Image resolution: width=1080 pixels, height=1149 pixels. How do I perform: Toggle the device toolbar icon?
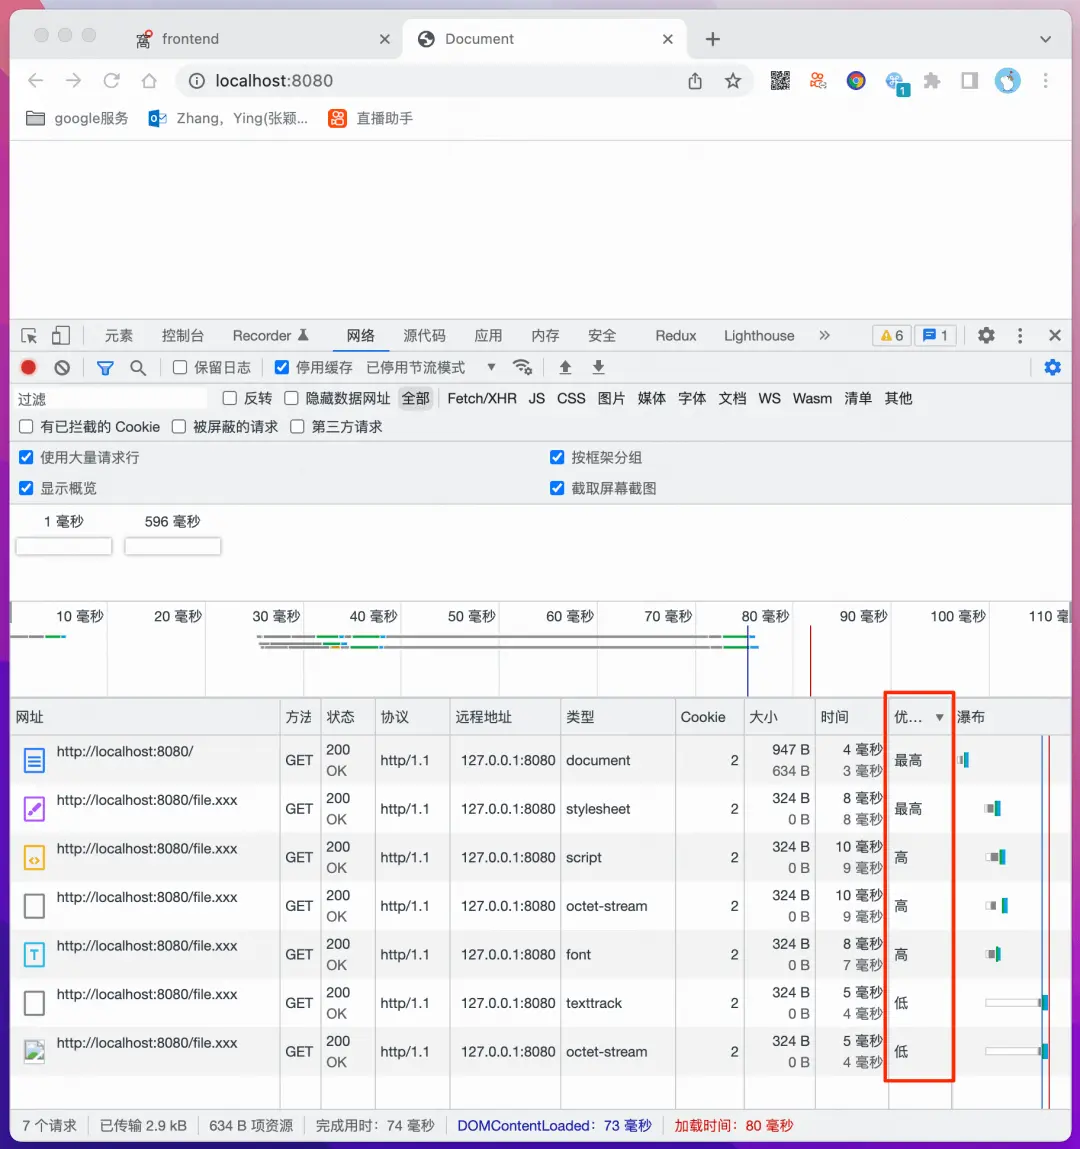pyautogui.click(x=61, y=336)
